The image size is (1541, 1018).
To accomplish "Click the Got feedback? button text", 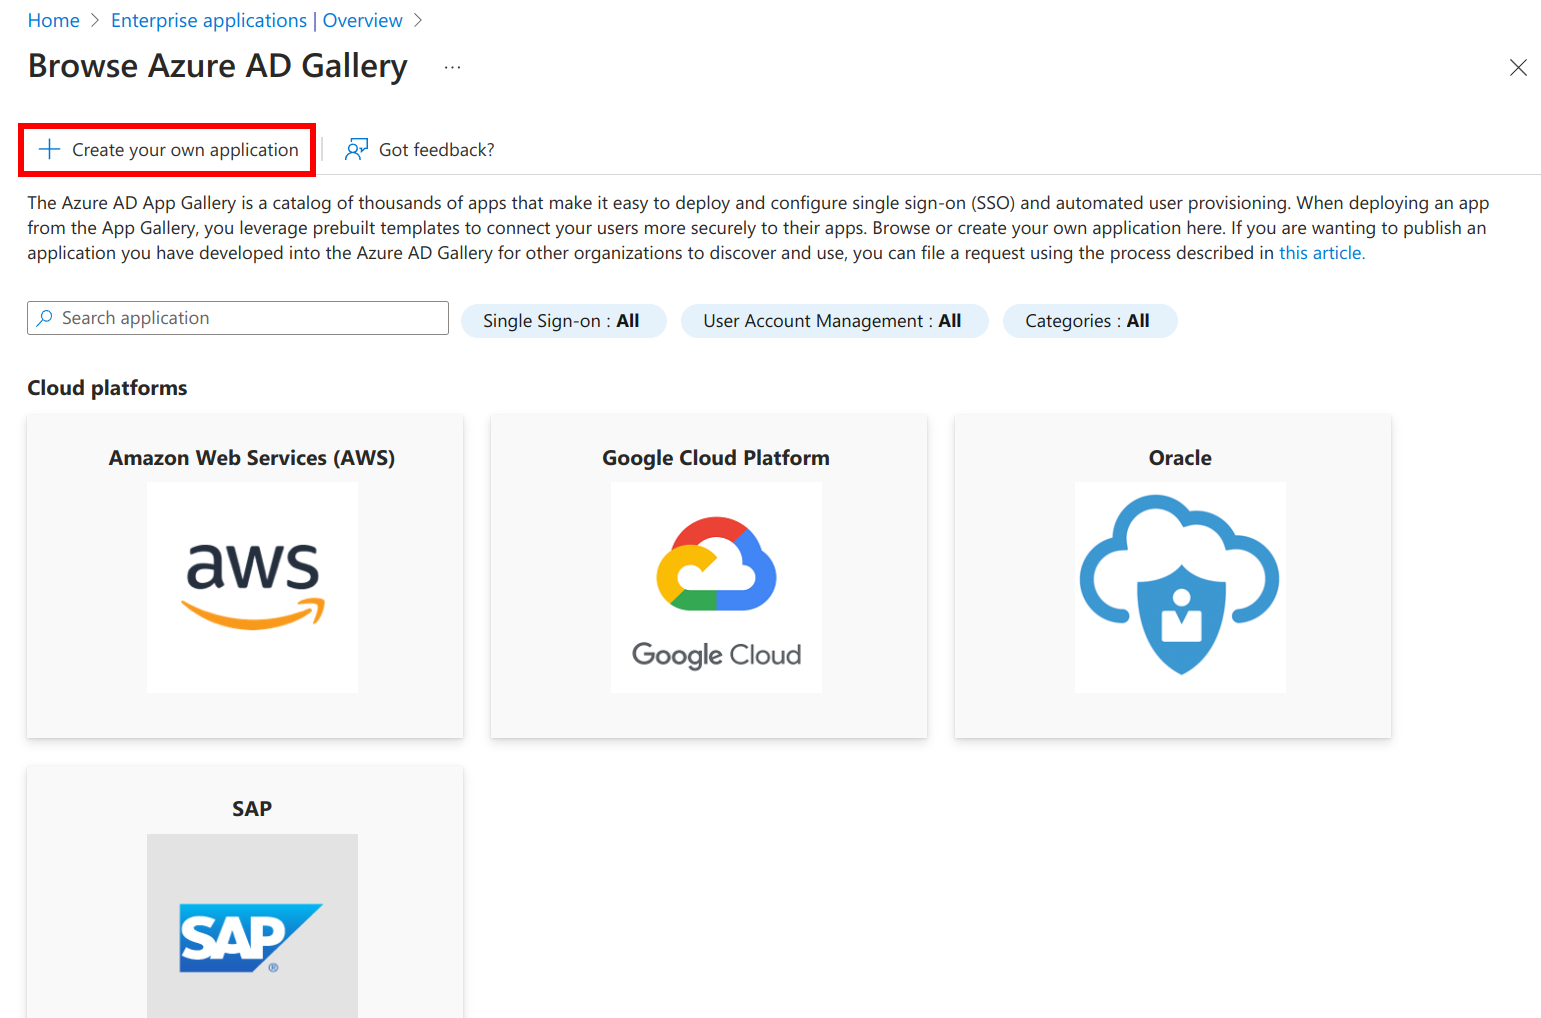I will click(x=436, y=150).
